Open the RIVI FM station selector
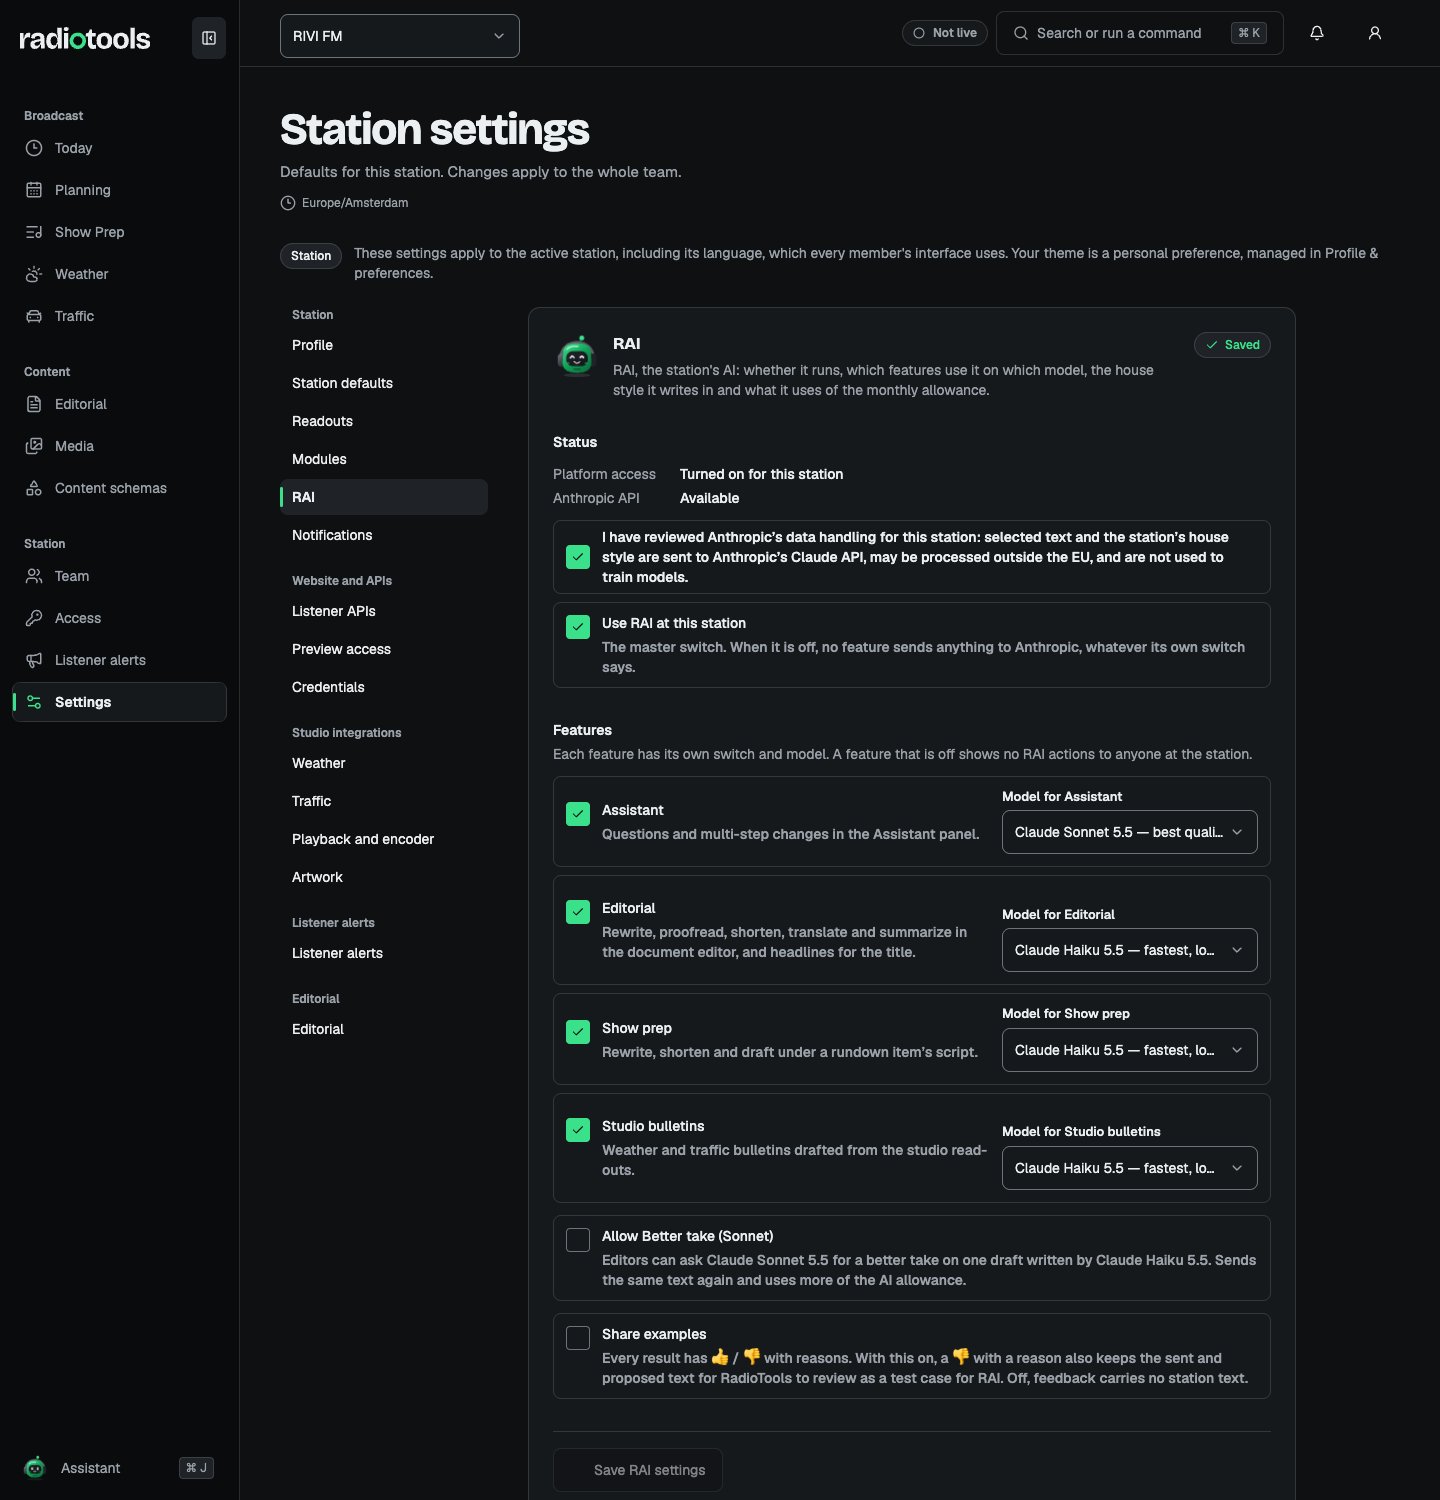This screenshot has width=1440, height=1500. coord(400,36)
